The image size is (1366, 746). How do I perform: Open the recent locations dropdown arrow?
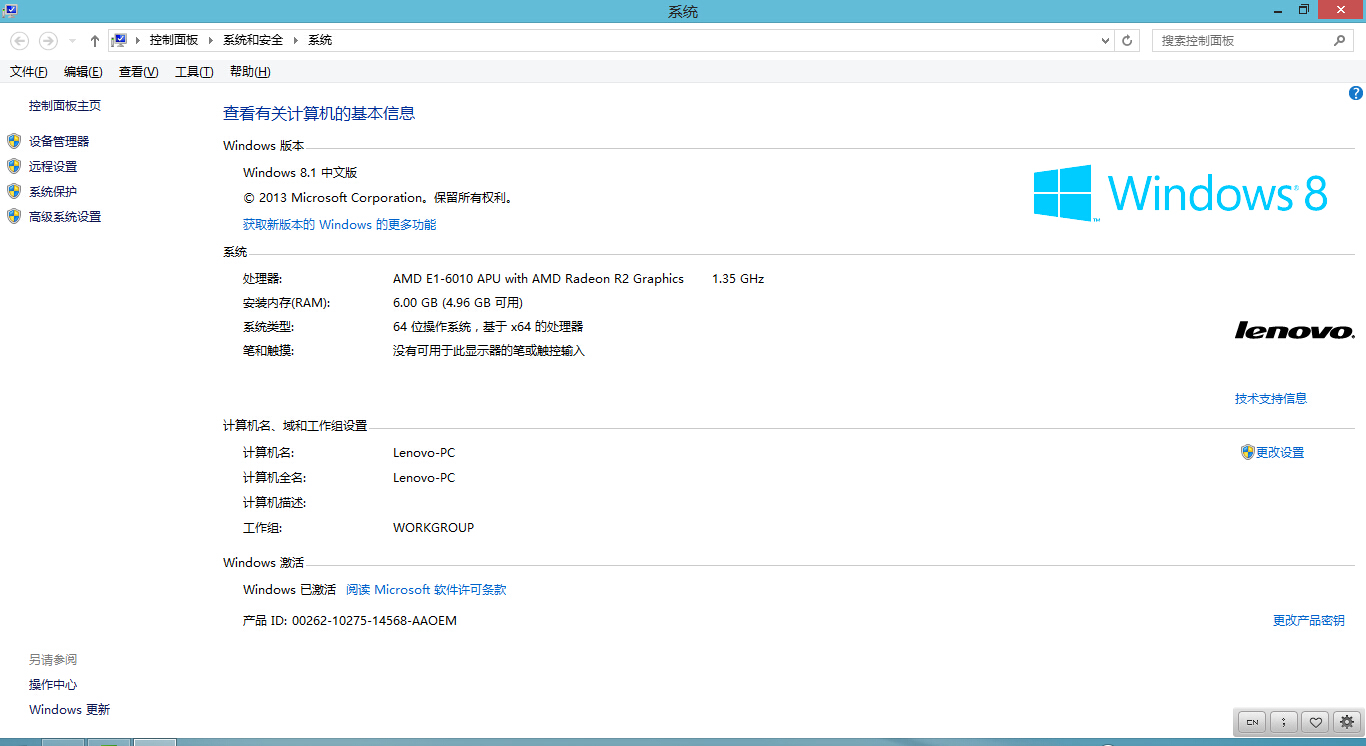pyautogui.click(x=72, y=41)
